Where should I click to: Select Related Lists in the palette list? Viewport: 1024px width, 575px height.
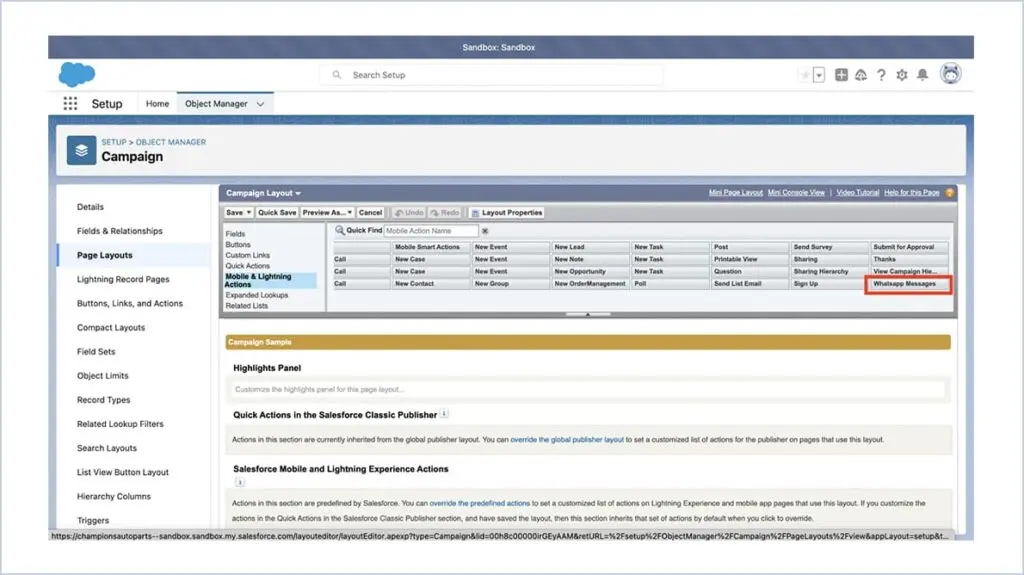[247, 306]
